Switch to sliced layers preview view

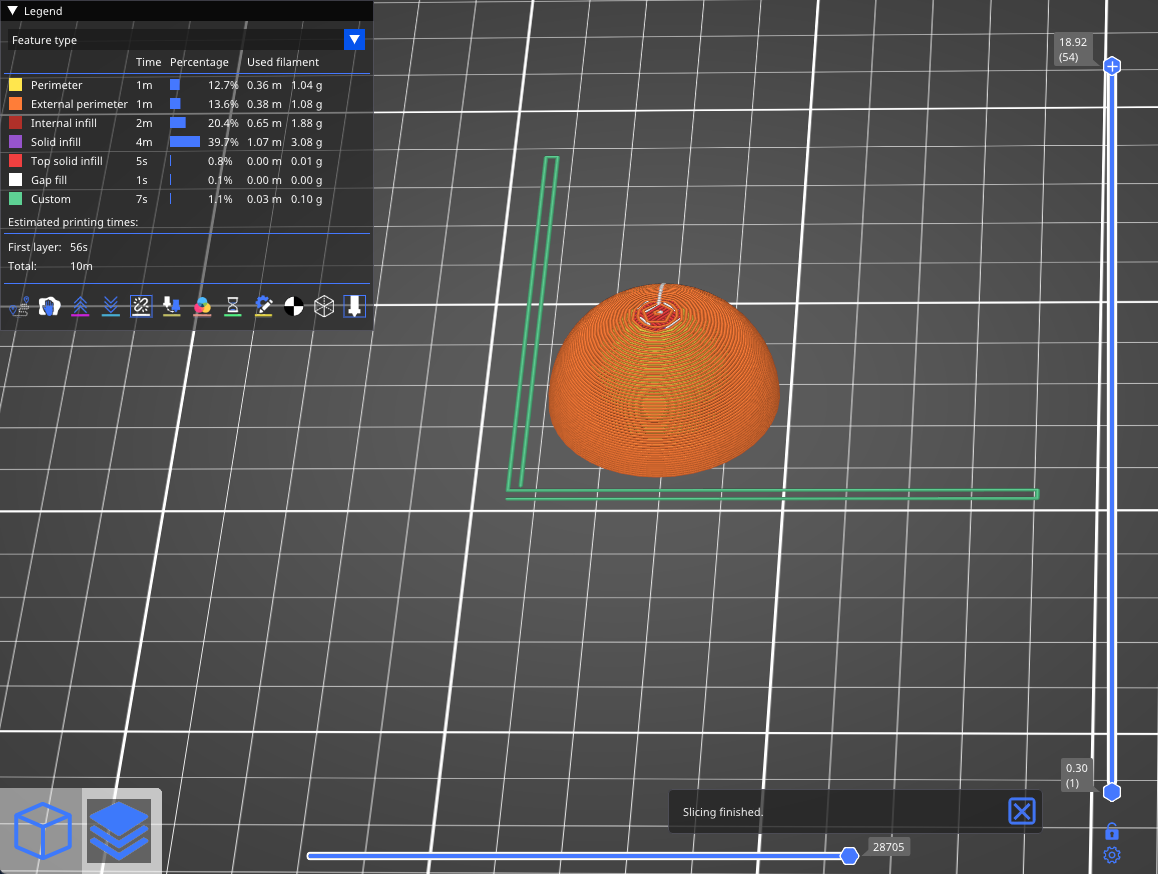click(x=119, y=831)
